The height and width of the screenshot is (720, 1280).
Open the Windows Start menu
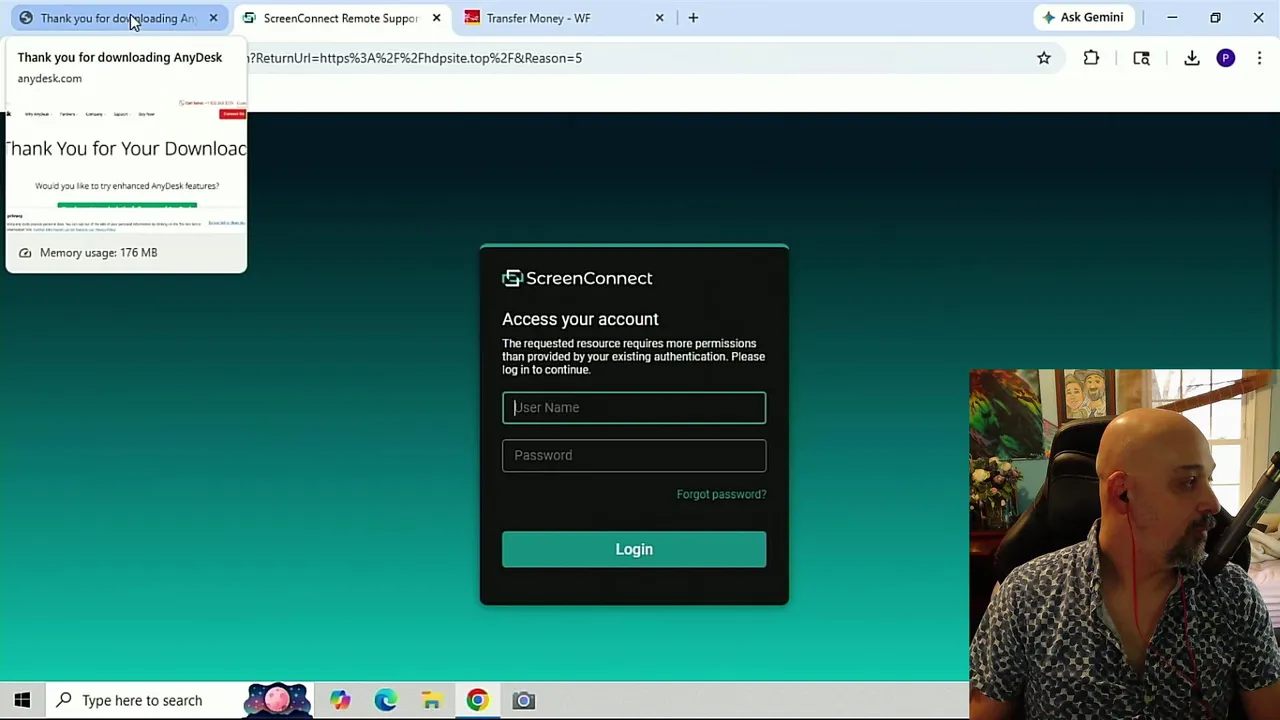click(x=22, y=700)
